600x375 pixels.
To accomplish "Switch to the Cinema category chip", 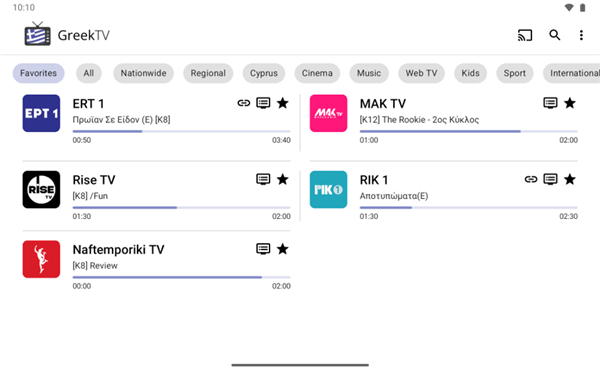I will 317,73.
